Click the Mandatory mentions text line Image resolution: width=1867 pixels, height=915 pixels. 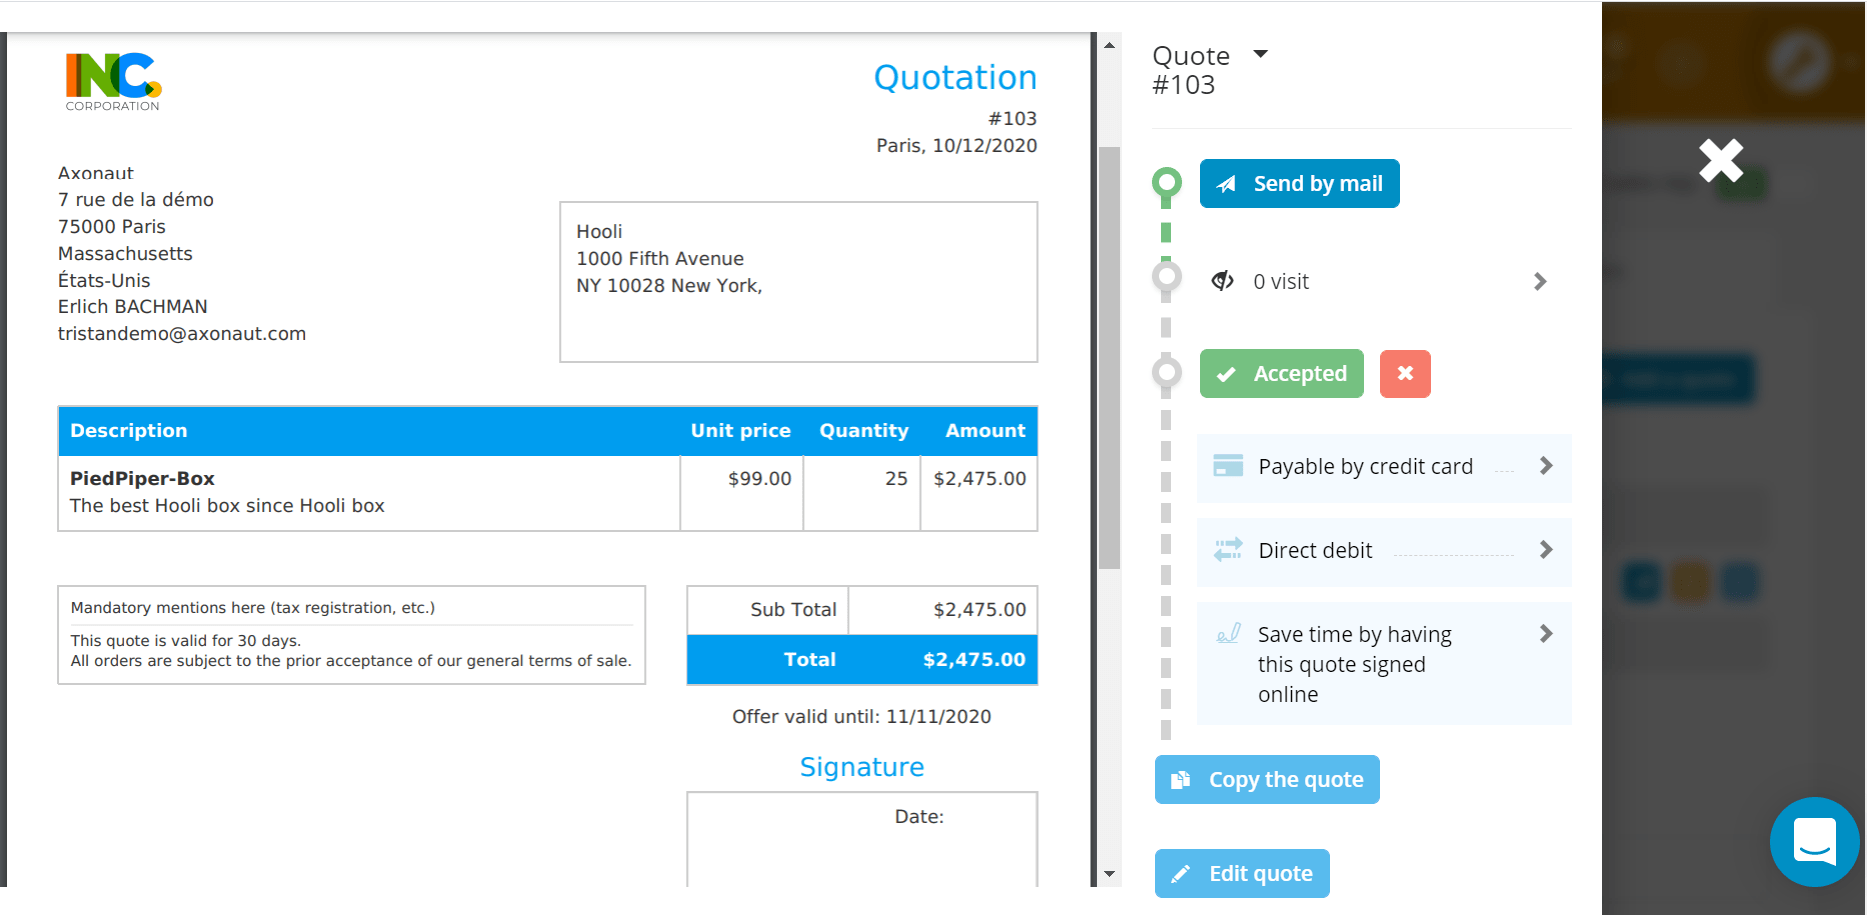click(x=252, y=608)
